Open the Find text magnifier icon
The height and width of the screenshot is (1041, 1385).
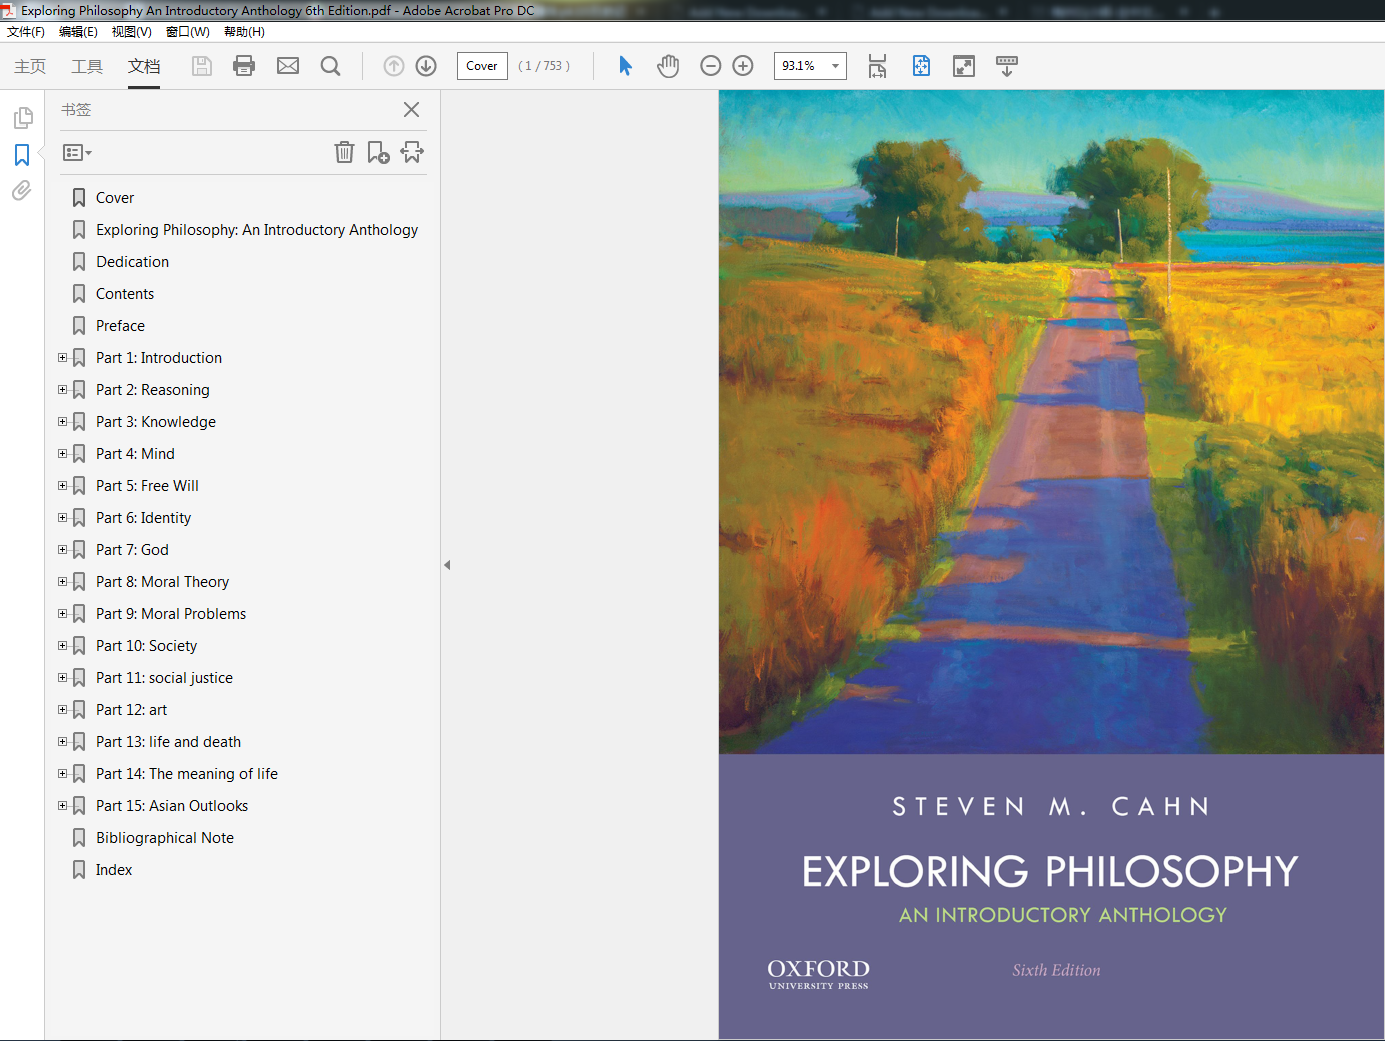pos(331,66)
